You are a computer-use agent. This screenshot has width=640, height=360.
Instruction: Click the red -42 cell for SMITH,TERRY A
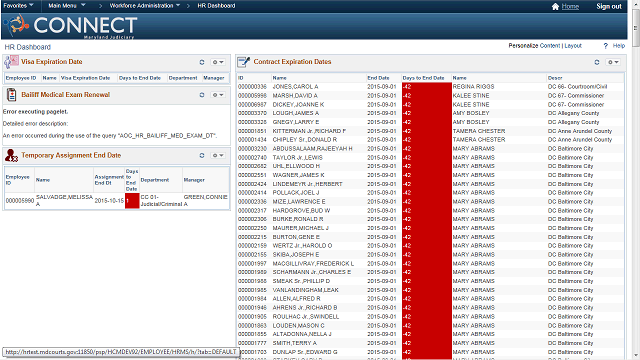point(427,343)
